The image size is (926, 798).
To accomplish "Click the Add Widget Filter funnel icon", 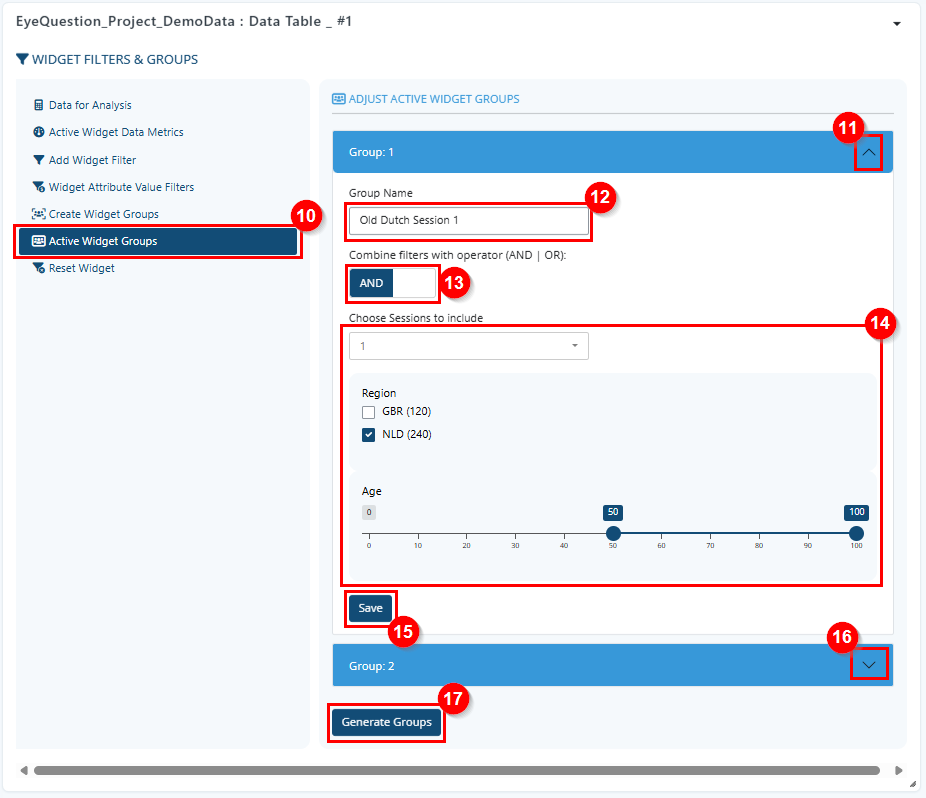I will point(38,160).
